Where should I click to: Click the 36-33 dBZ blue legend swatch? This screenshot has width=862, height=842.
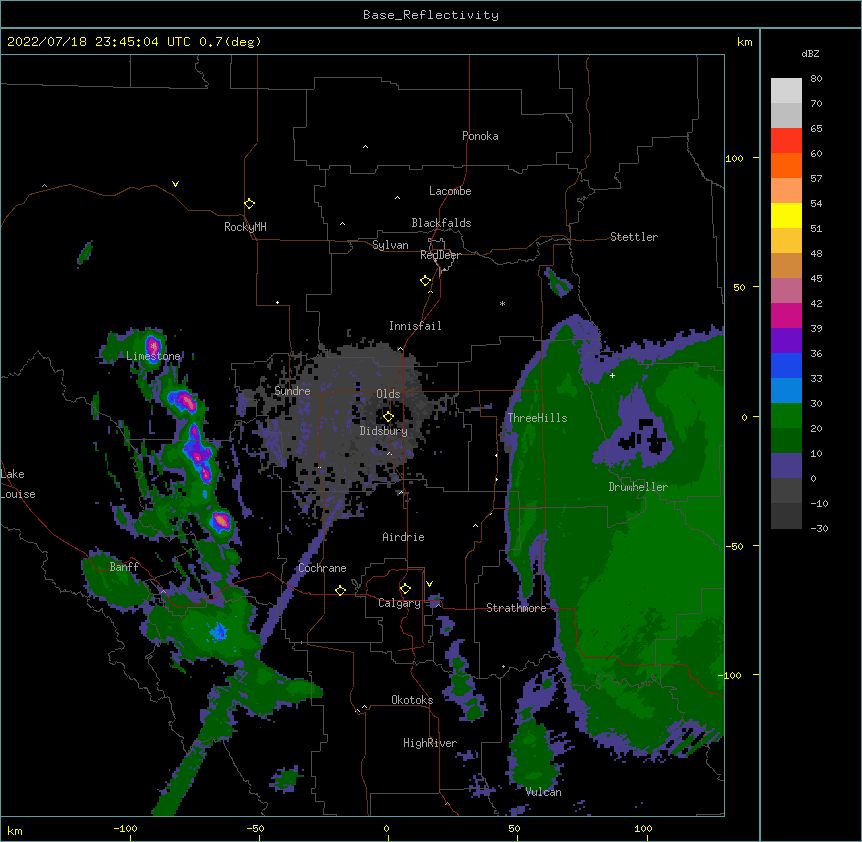(786, 365)
